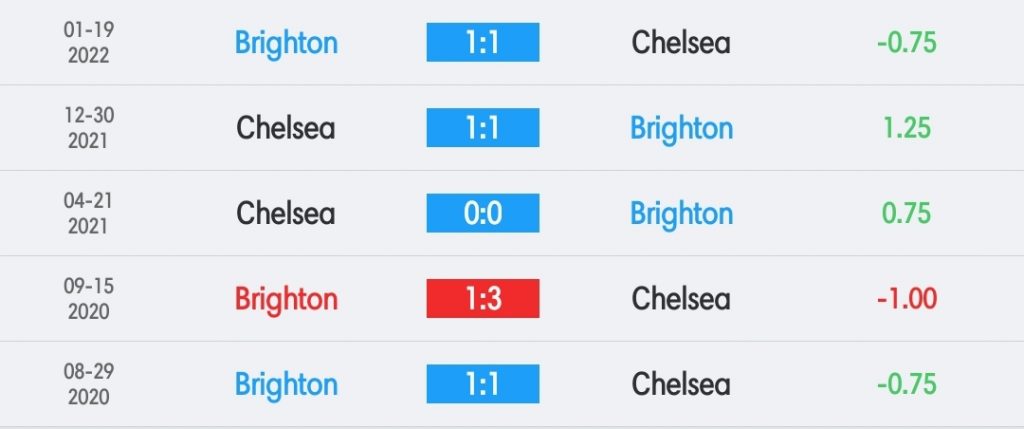Select the 09-15 2020 match date

(x=89, y=298)
